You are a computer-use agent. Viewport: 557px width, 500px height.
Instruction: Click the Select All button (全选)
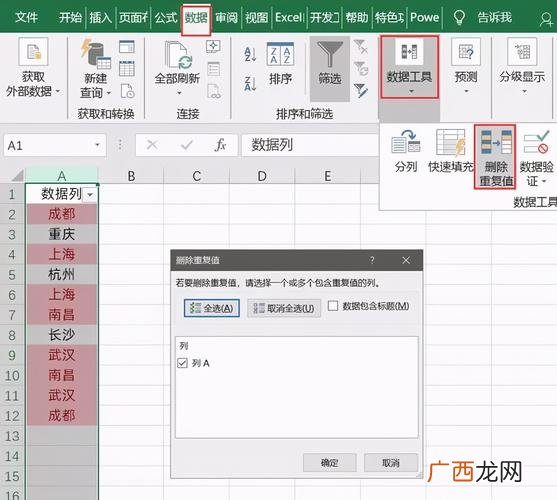point(212,308)
